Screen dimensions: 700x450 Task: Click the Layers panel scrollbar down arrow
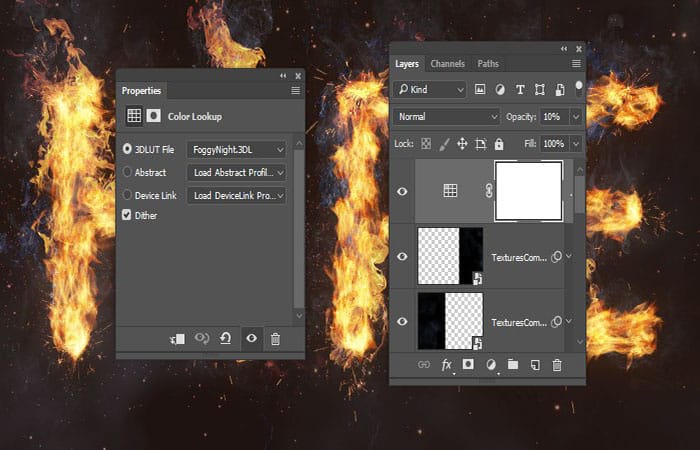tap(580, 342)
